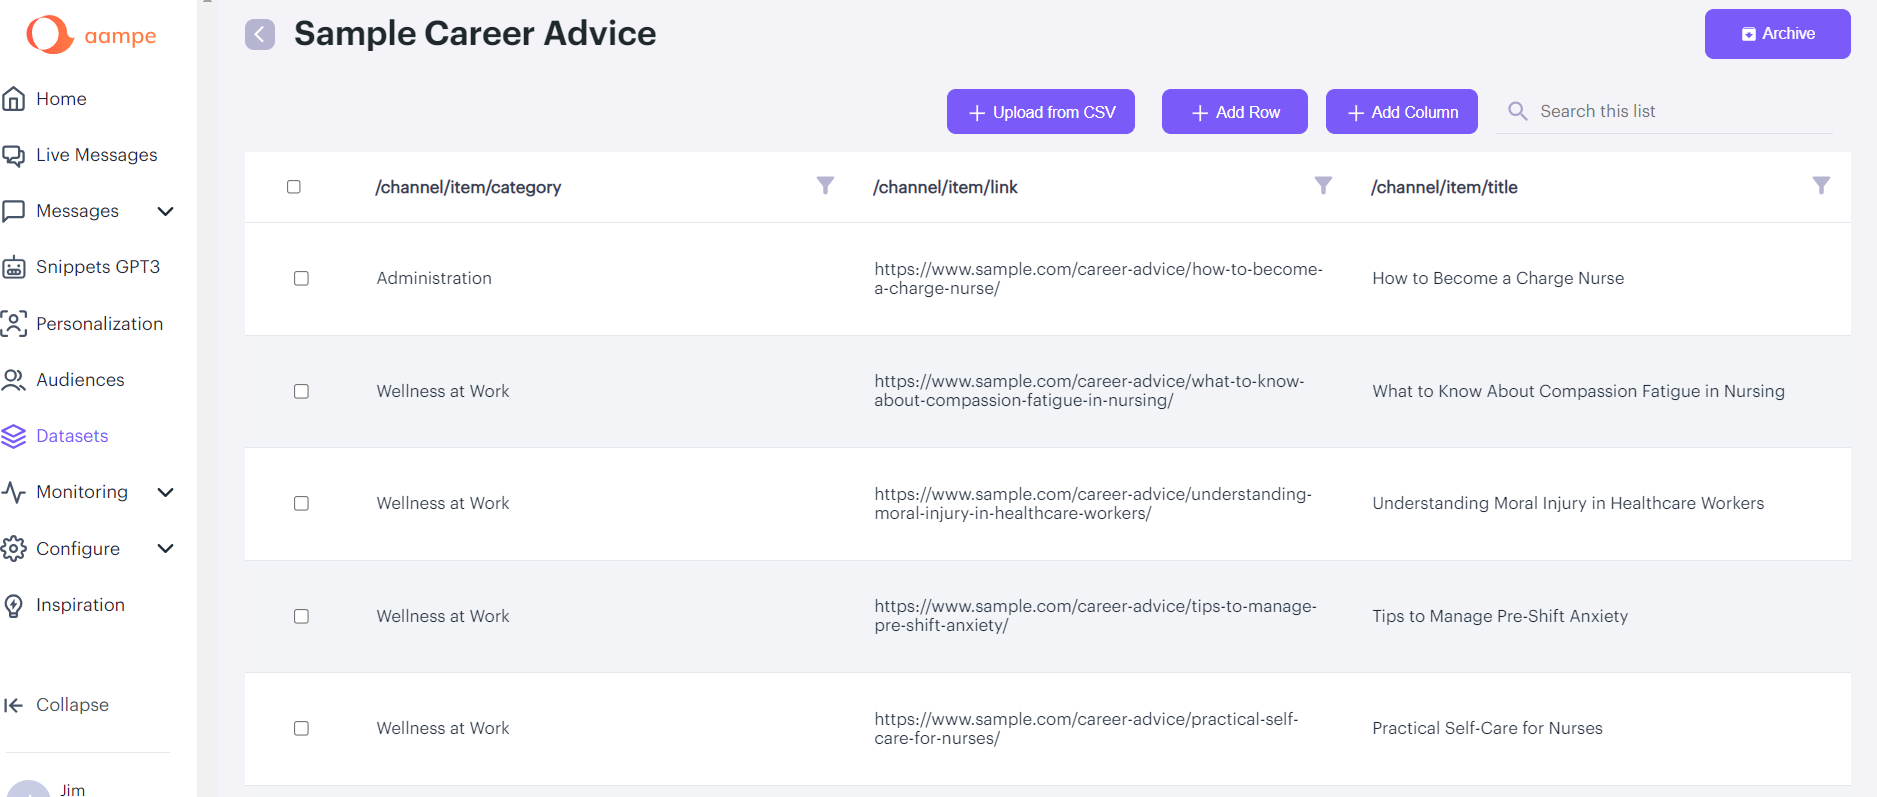
Task: Click the Datasets layers icon
Action: [14, 436]
